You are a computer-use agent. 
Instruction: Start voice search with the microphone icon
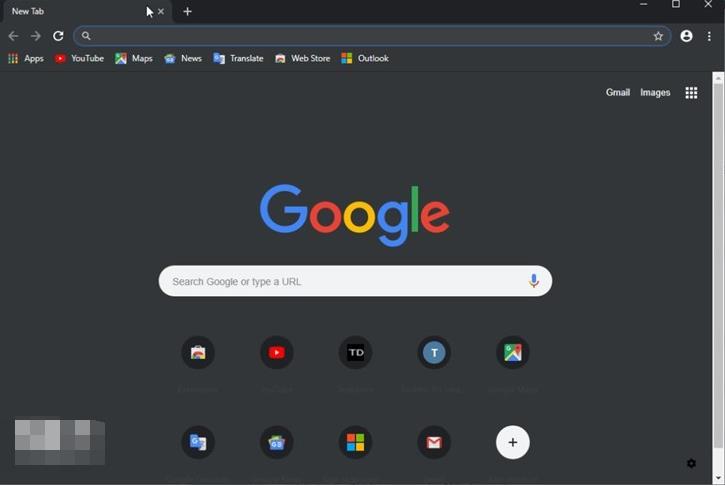coord(534,281)
